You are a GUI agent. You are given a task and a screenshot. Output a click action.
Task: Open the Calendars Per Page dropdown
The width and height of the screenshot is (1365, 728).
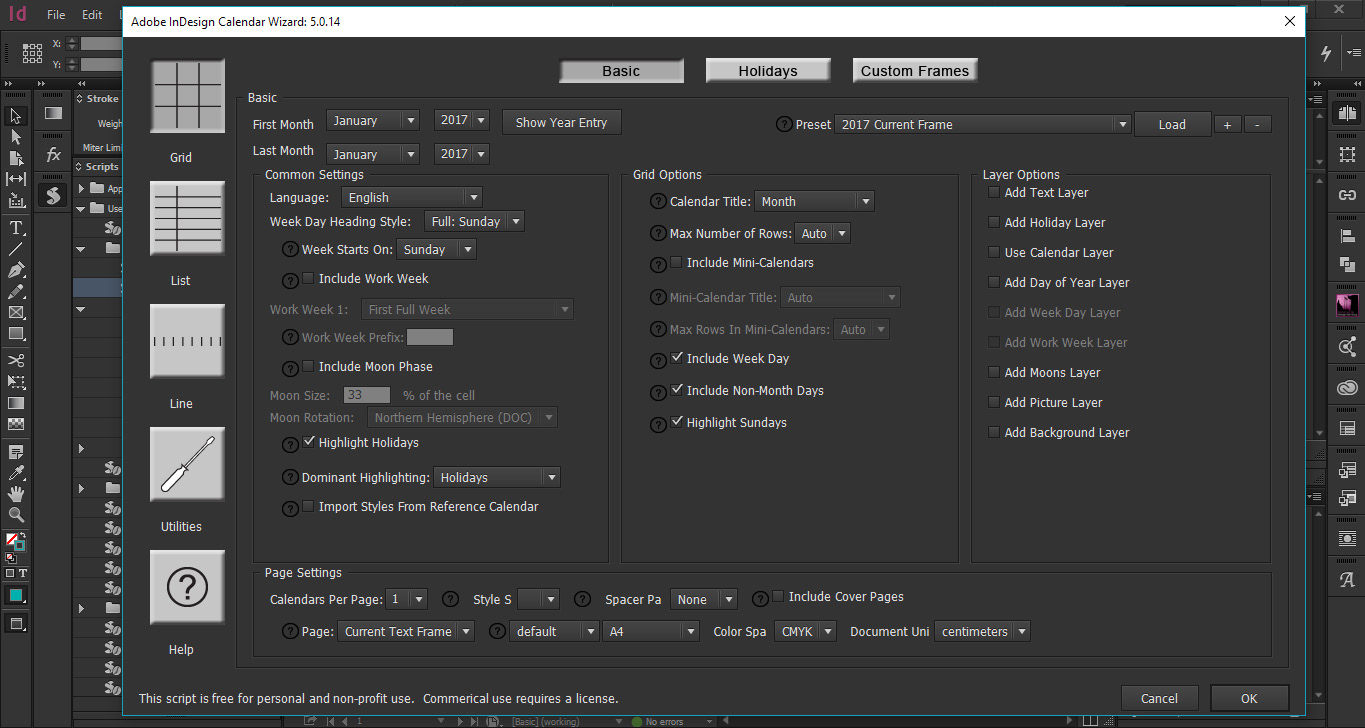tap(407, 600)
